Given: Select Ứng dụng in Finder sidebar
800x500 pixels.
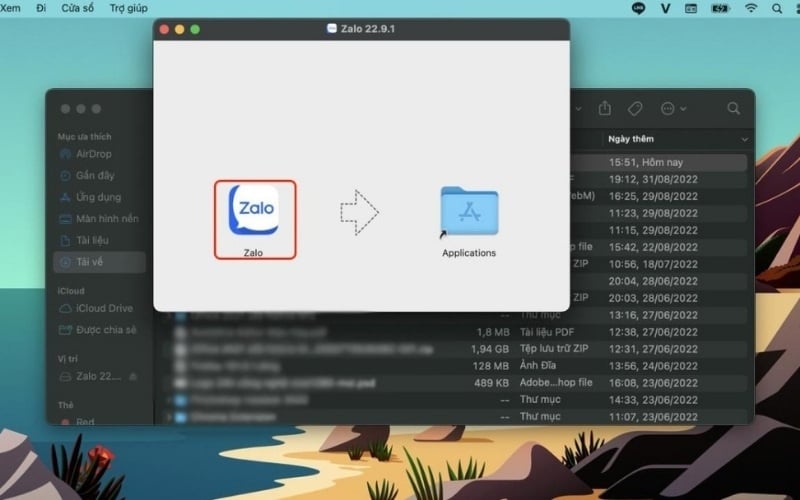Looking at the screenshot, I should [100, 197].
